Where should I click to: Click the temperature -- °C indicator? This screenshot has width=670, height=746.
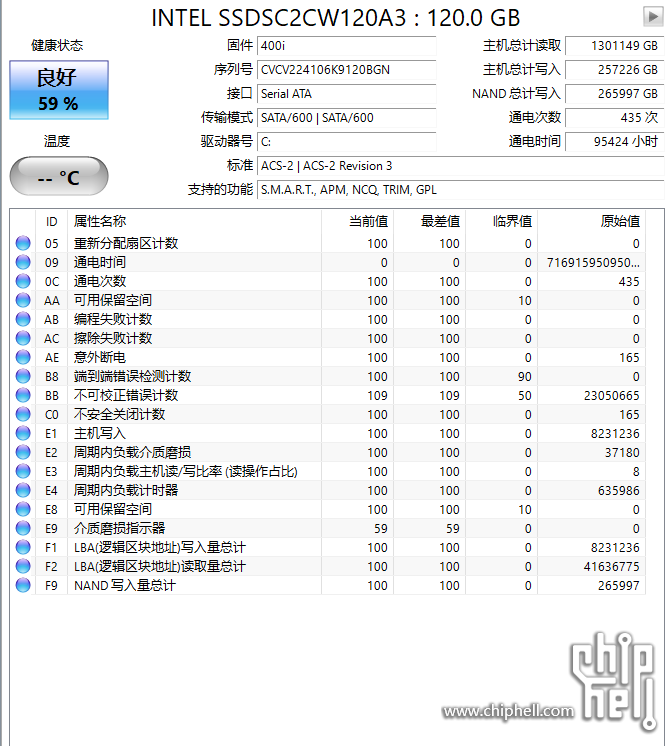tap(59, 177)
